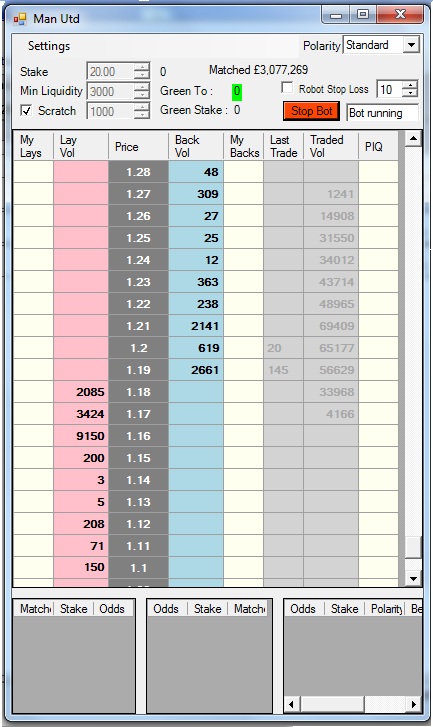Screen dimensions: 433x727
Task: Click lay volume 9150 at price 1.16
Action: click(81, 436)
